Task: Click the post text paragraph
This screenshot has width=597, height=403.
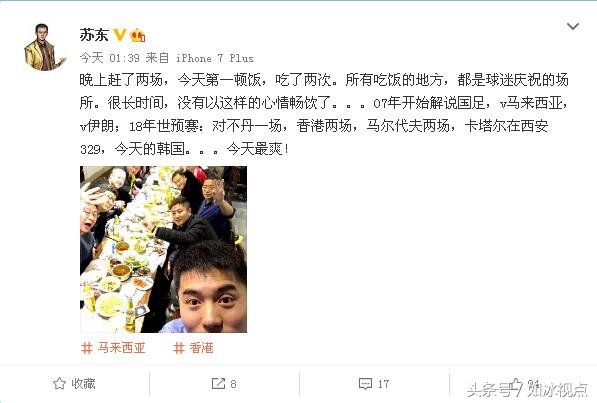Action: 324,114
